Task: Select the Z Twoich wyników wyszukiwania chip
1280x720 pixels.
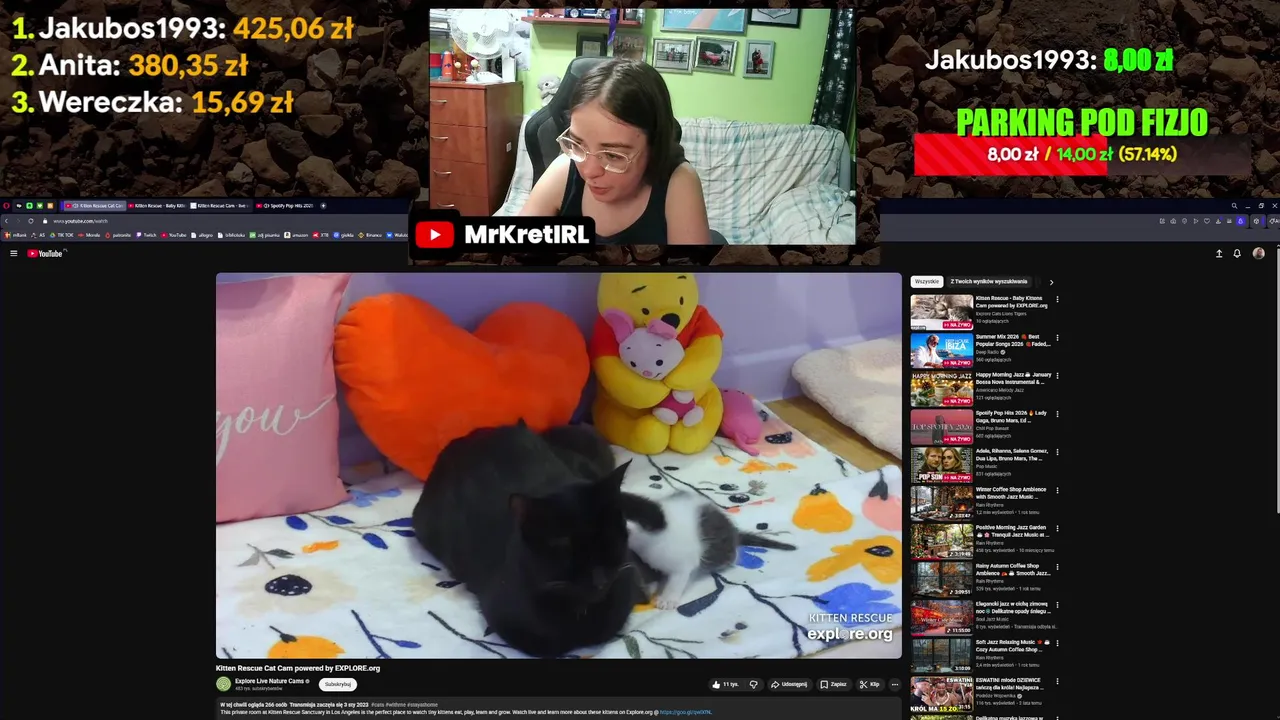Action: point(989,282)
